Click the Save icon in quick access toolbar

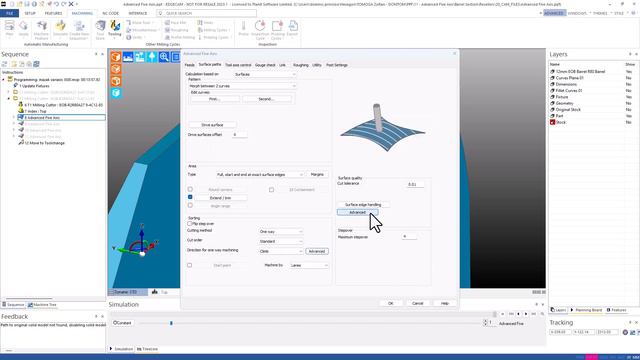(x=27, y=4)
